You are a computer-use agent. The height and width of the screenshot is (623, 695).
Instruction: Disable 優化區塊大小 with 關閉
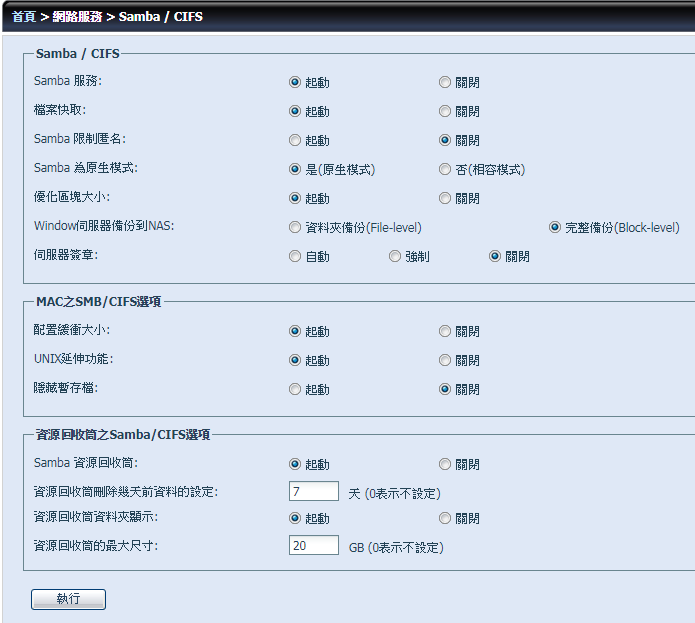coord(445,198)
